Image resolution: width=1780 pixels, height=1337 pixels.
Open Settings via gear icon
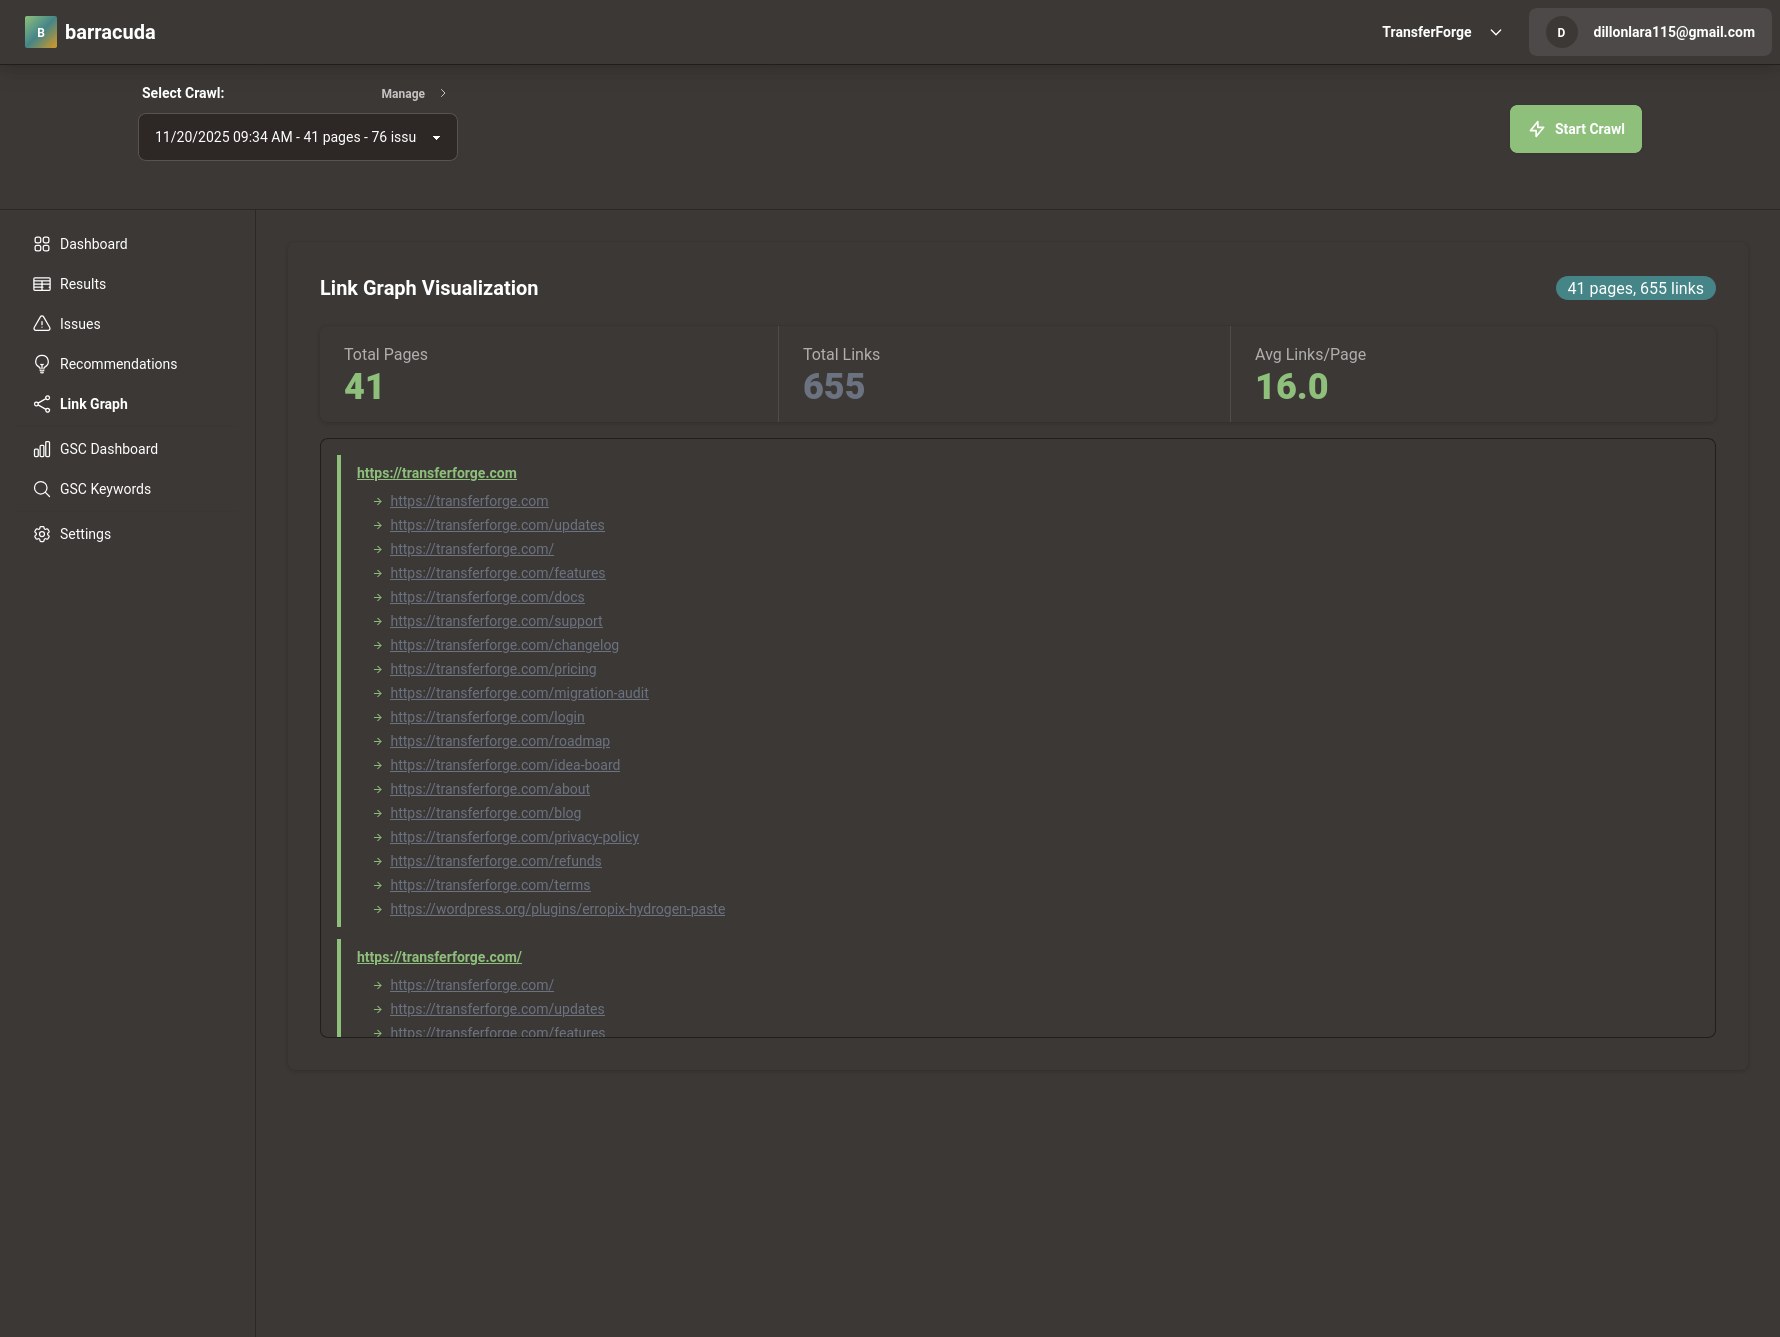pyautogui.click(x=42, y=534)
